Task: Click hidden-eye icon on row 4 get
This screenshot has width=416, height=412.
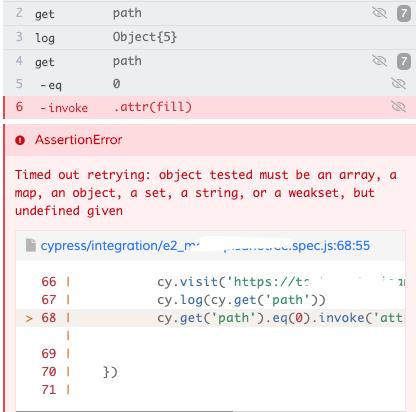Action: 379,61
